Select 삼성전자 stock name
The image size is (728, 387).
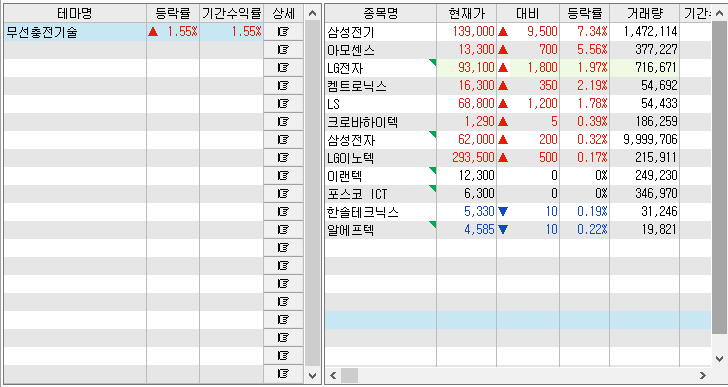point(351,140)
